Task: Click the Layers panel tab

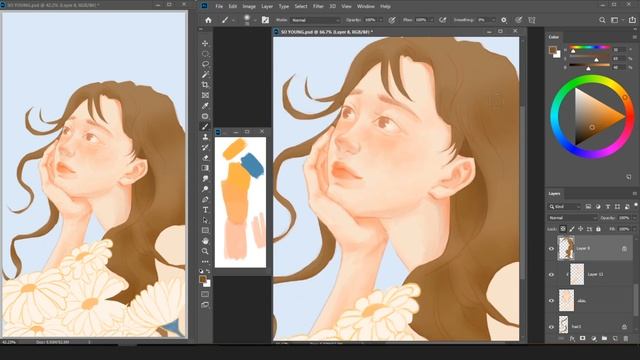Action: point(554,193)
